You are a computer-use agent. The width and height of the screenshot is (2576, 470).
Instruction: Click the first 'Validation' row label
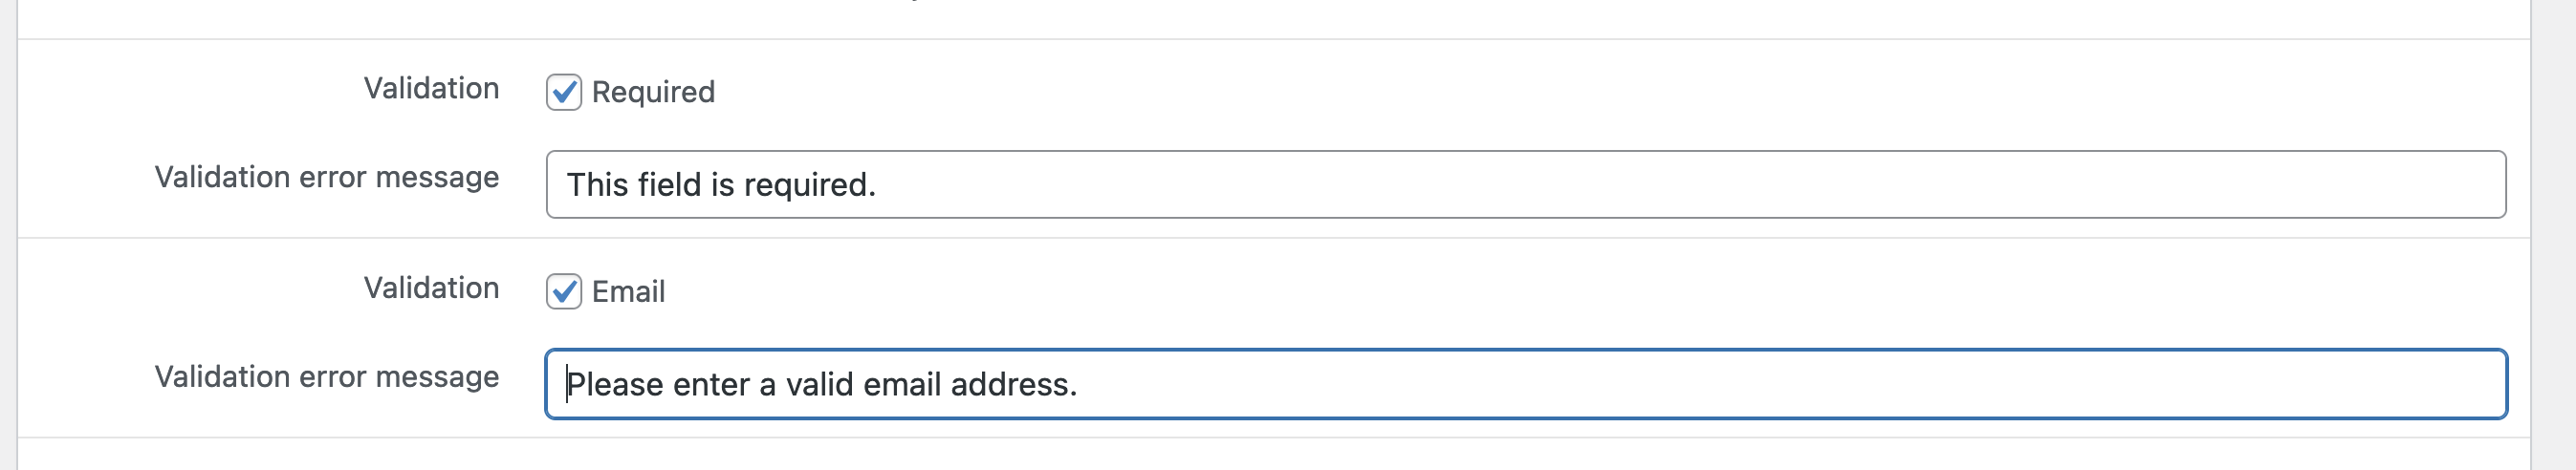pos(431,88)
